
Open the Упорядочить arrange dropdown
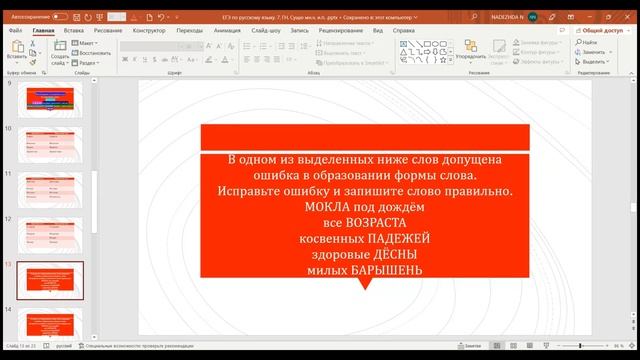(470, 52)
